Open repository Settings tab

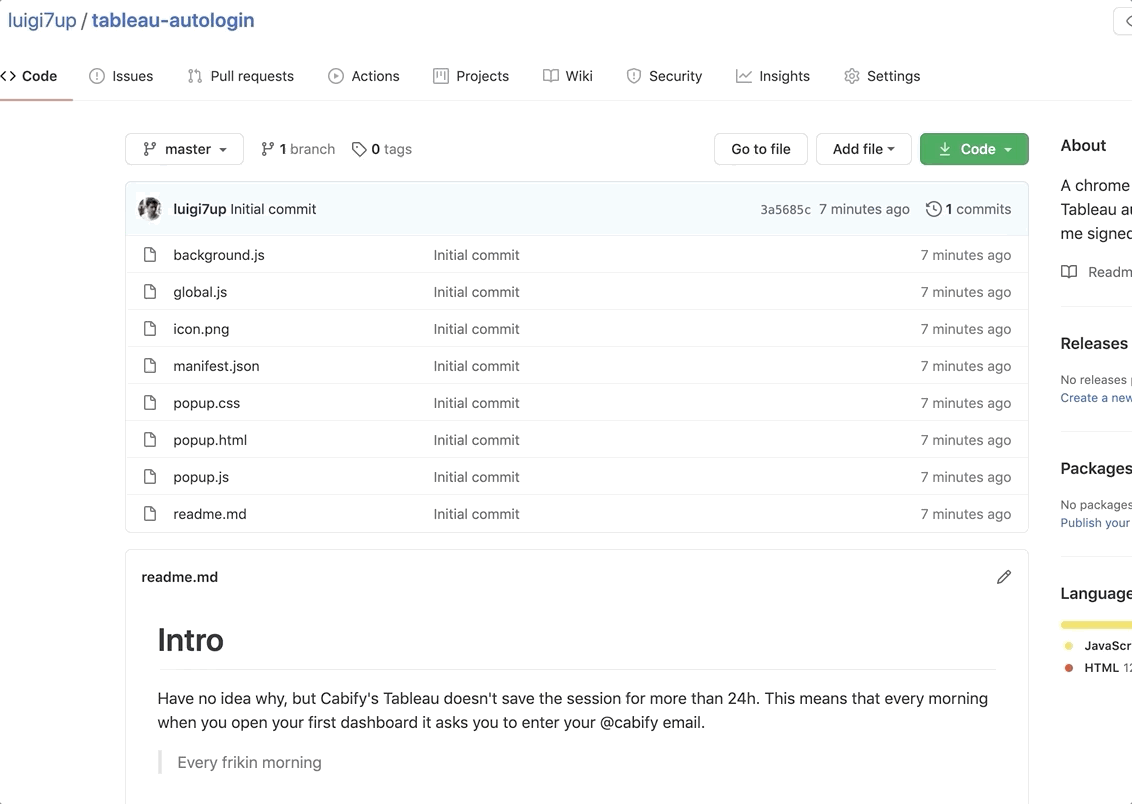coord(881,76)
